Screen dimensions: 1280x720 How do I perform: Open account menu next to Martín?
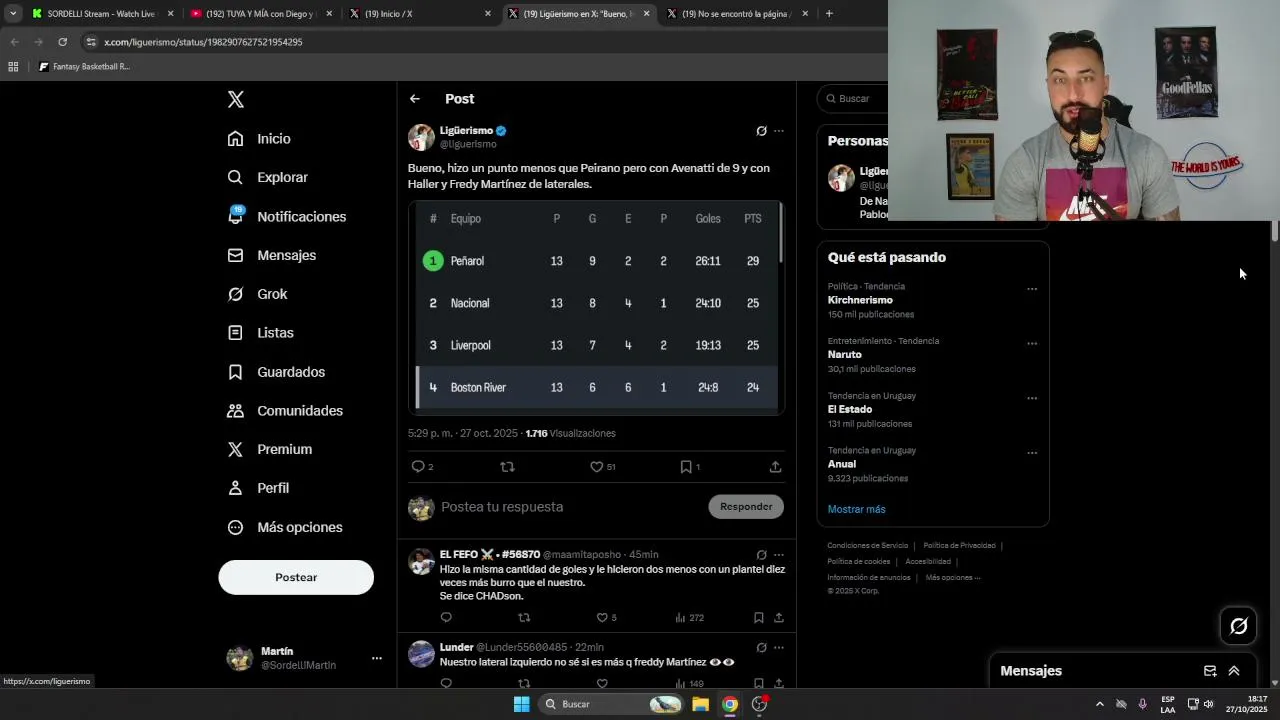[377, 658]
